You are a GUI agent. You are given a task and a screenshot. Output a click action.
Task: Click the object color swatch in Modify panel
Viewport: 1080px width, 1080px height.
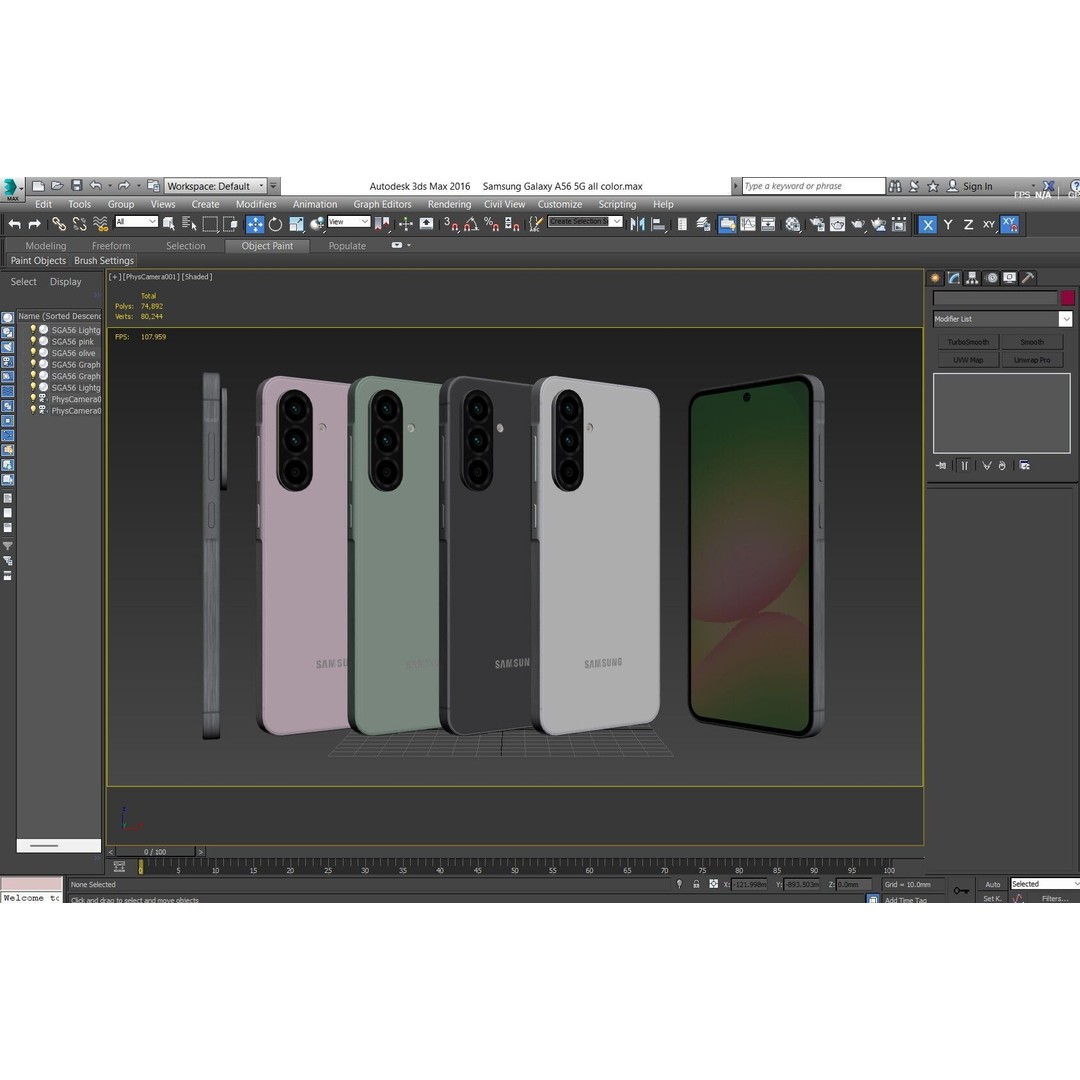[x=1067, y=298]
